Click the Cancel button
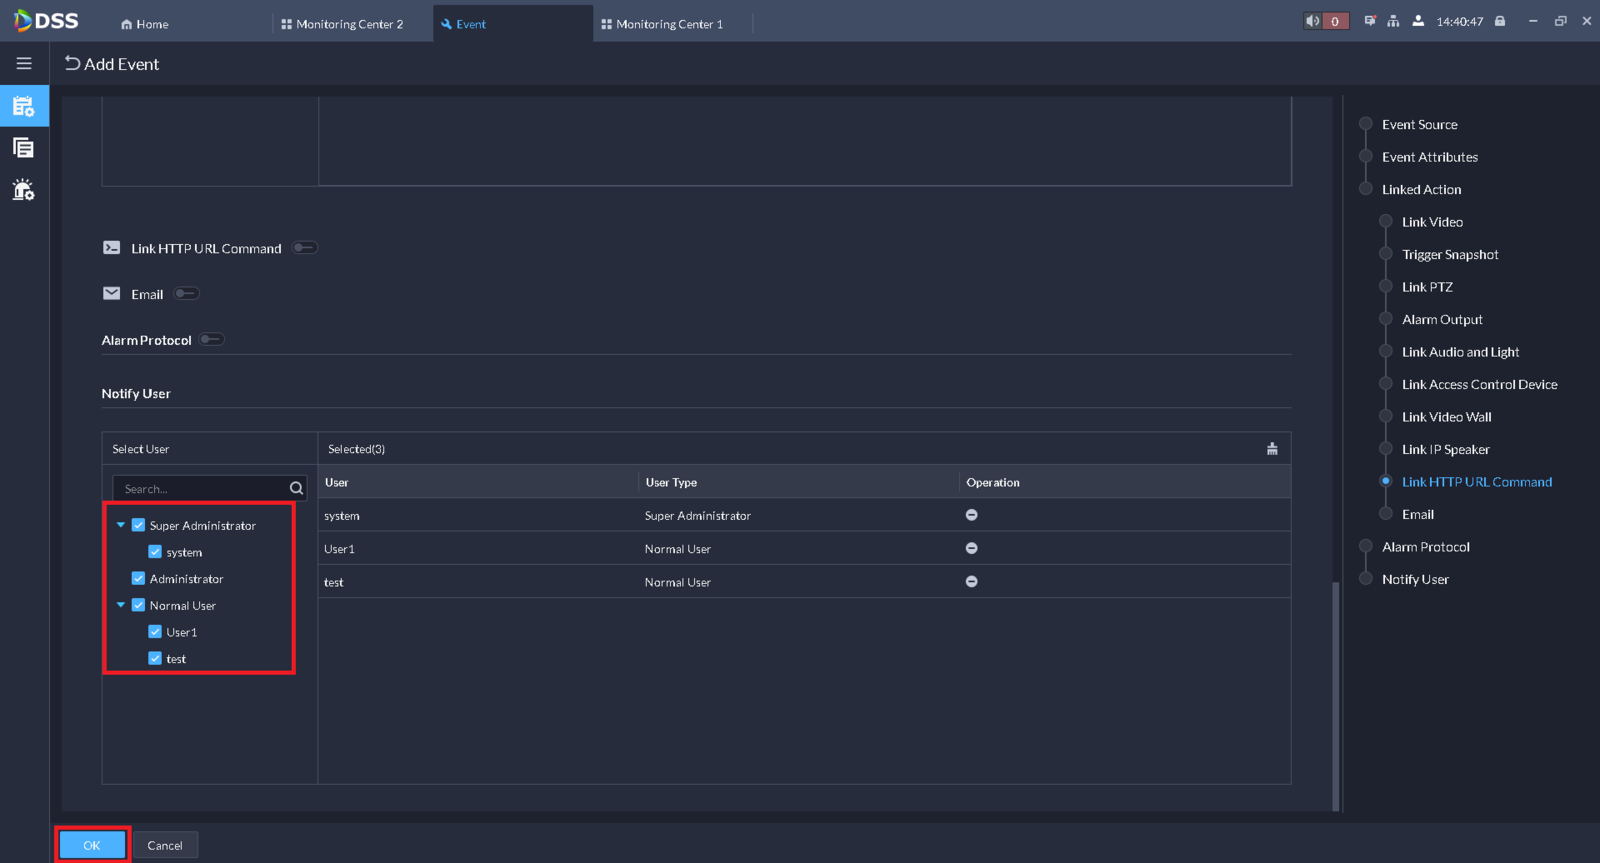 165,845
